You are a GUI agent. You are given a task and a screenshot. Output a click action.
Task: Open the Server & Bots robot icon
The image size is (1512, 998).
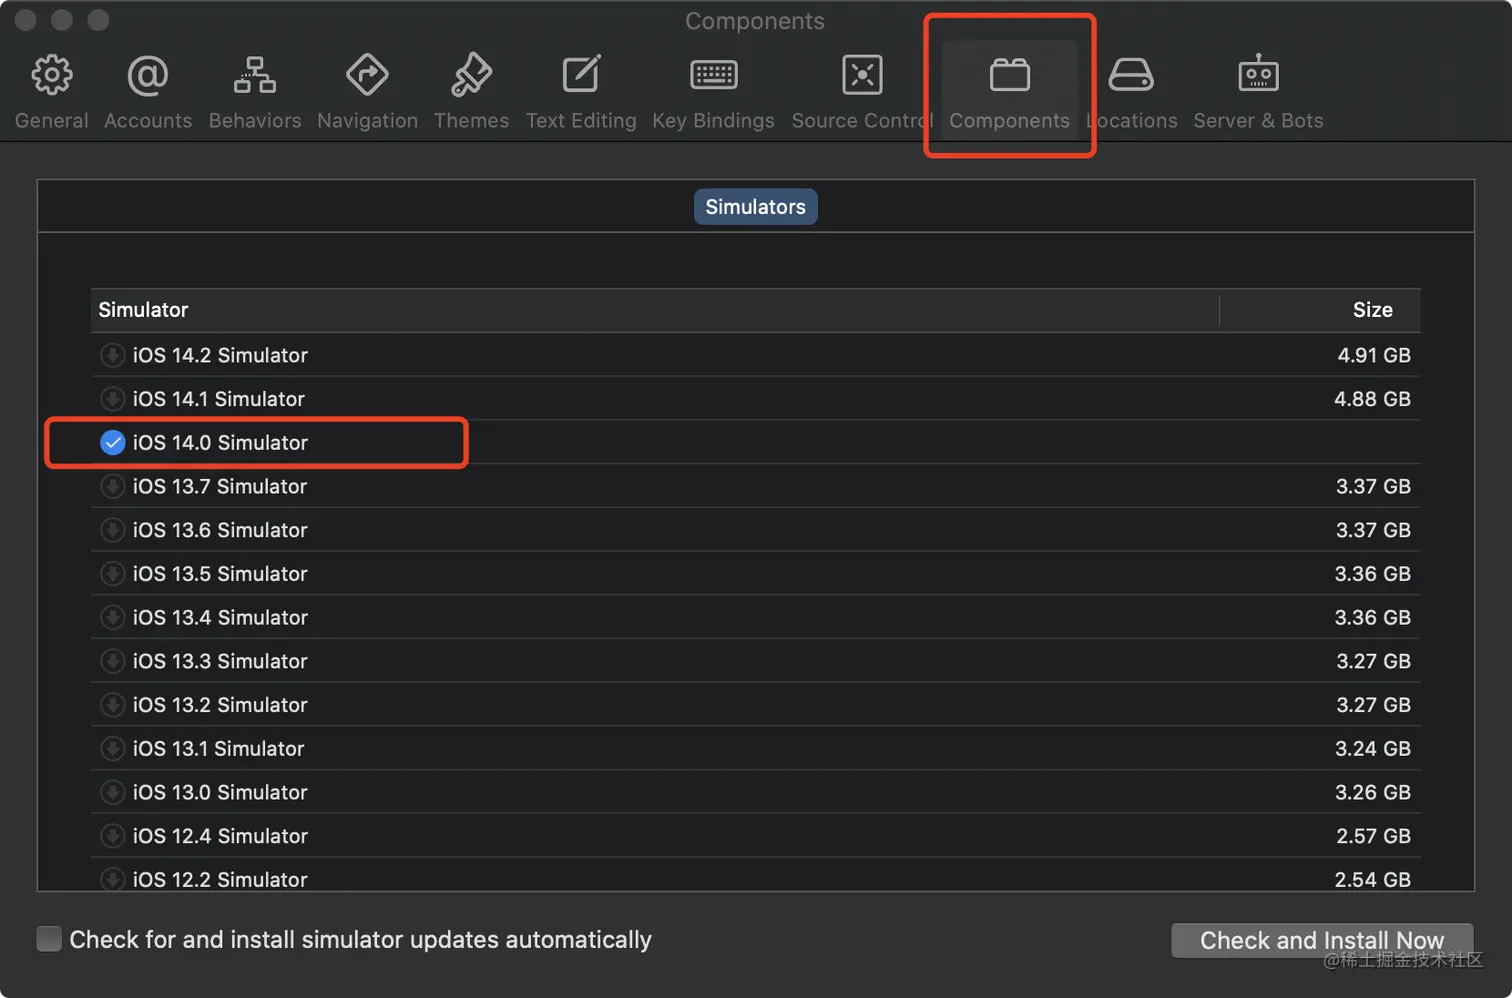(1258, 74)
